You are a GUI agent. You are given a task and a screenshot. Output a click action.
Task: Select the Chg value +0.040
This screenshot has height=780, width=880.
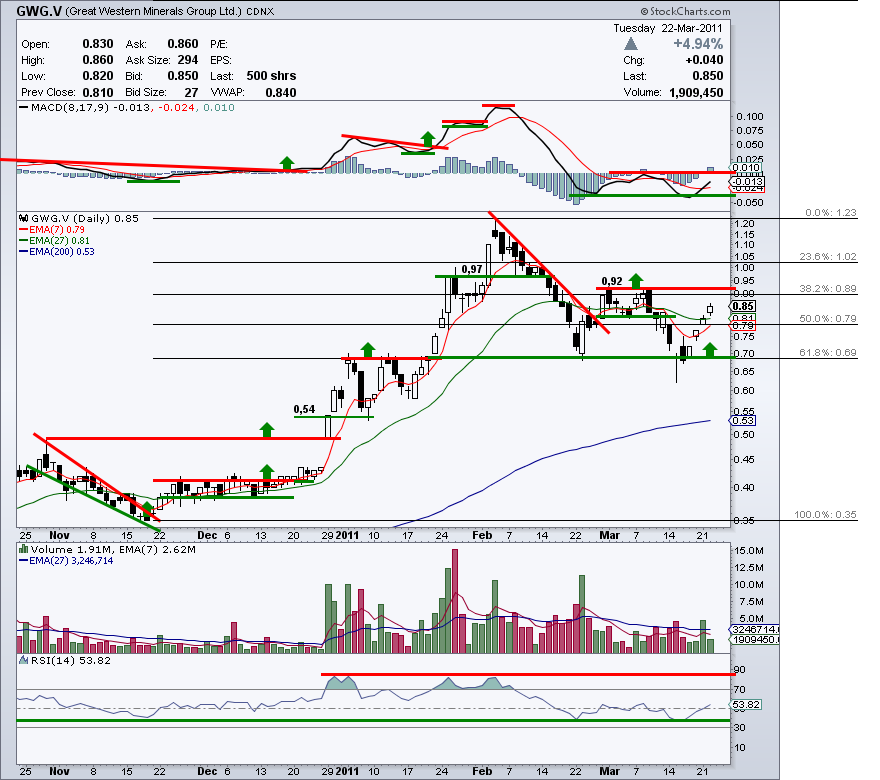(x=704, y=60)
